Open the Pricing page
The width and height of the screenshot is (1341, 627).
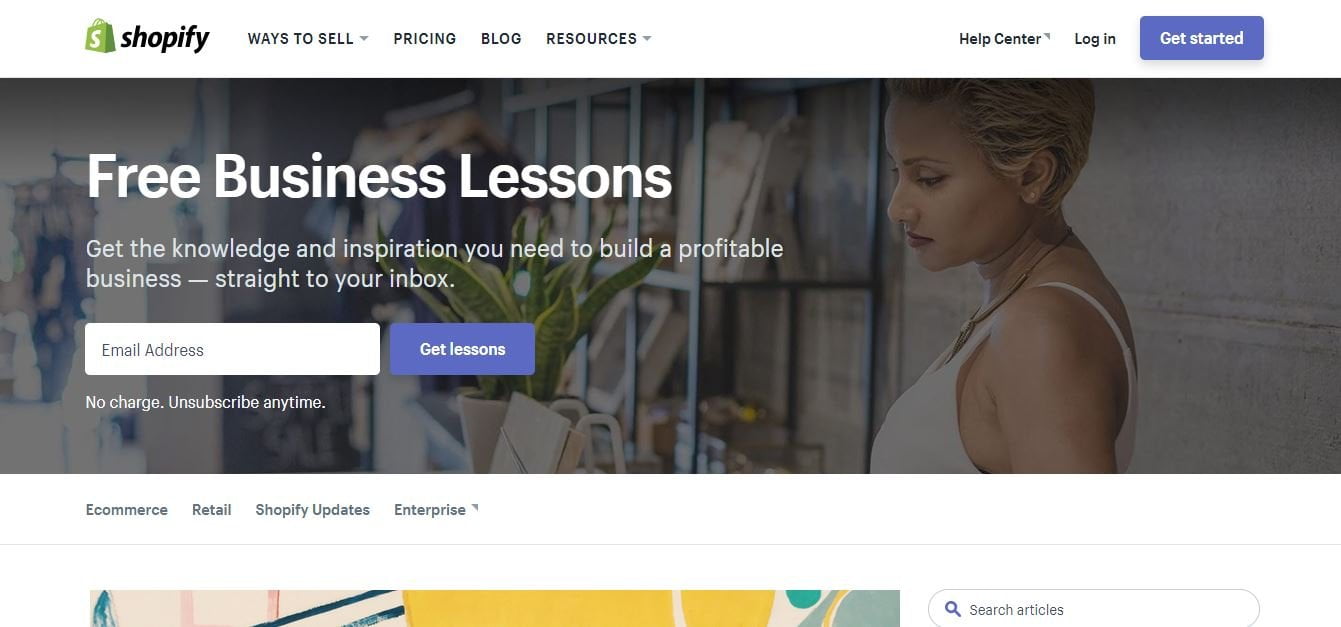pyautogui.click(x=425, y=39)
